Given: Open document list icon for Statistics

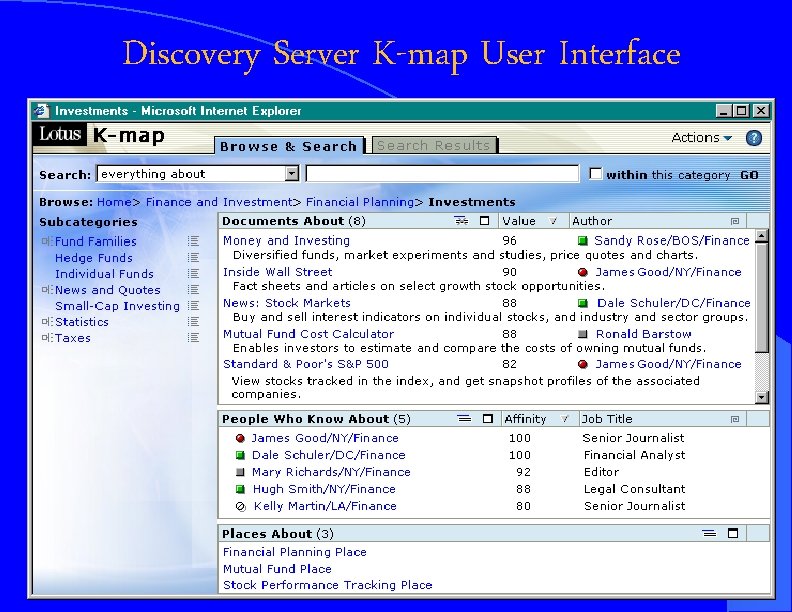Looking at the screenshot, I should tap(193, 322).
